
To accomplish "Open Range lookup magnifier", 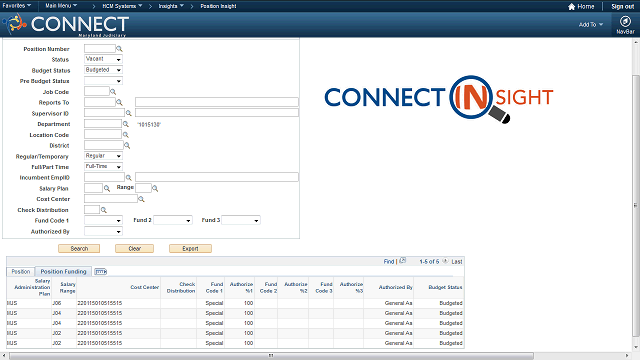I will click(x=155, y=188).
